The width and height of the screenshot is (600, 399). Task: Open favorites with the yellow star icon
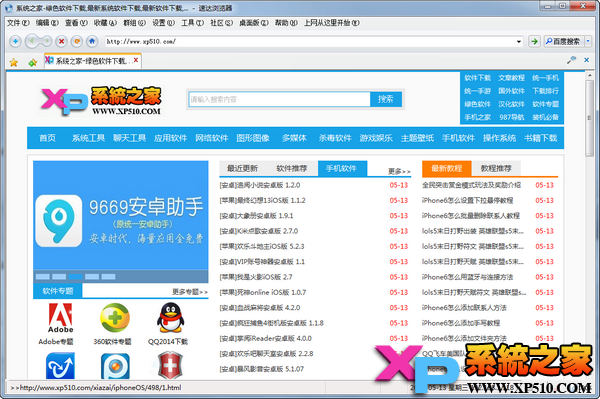pyautogui.click(x=14, y=62)
